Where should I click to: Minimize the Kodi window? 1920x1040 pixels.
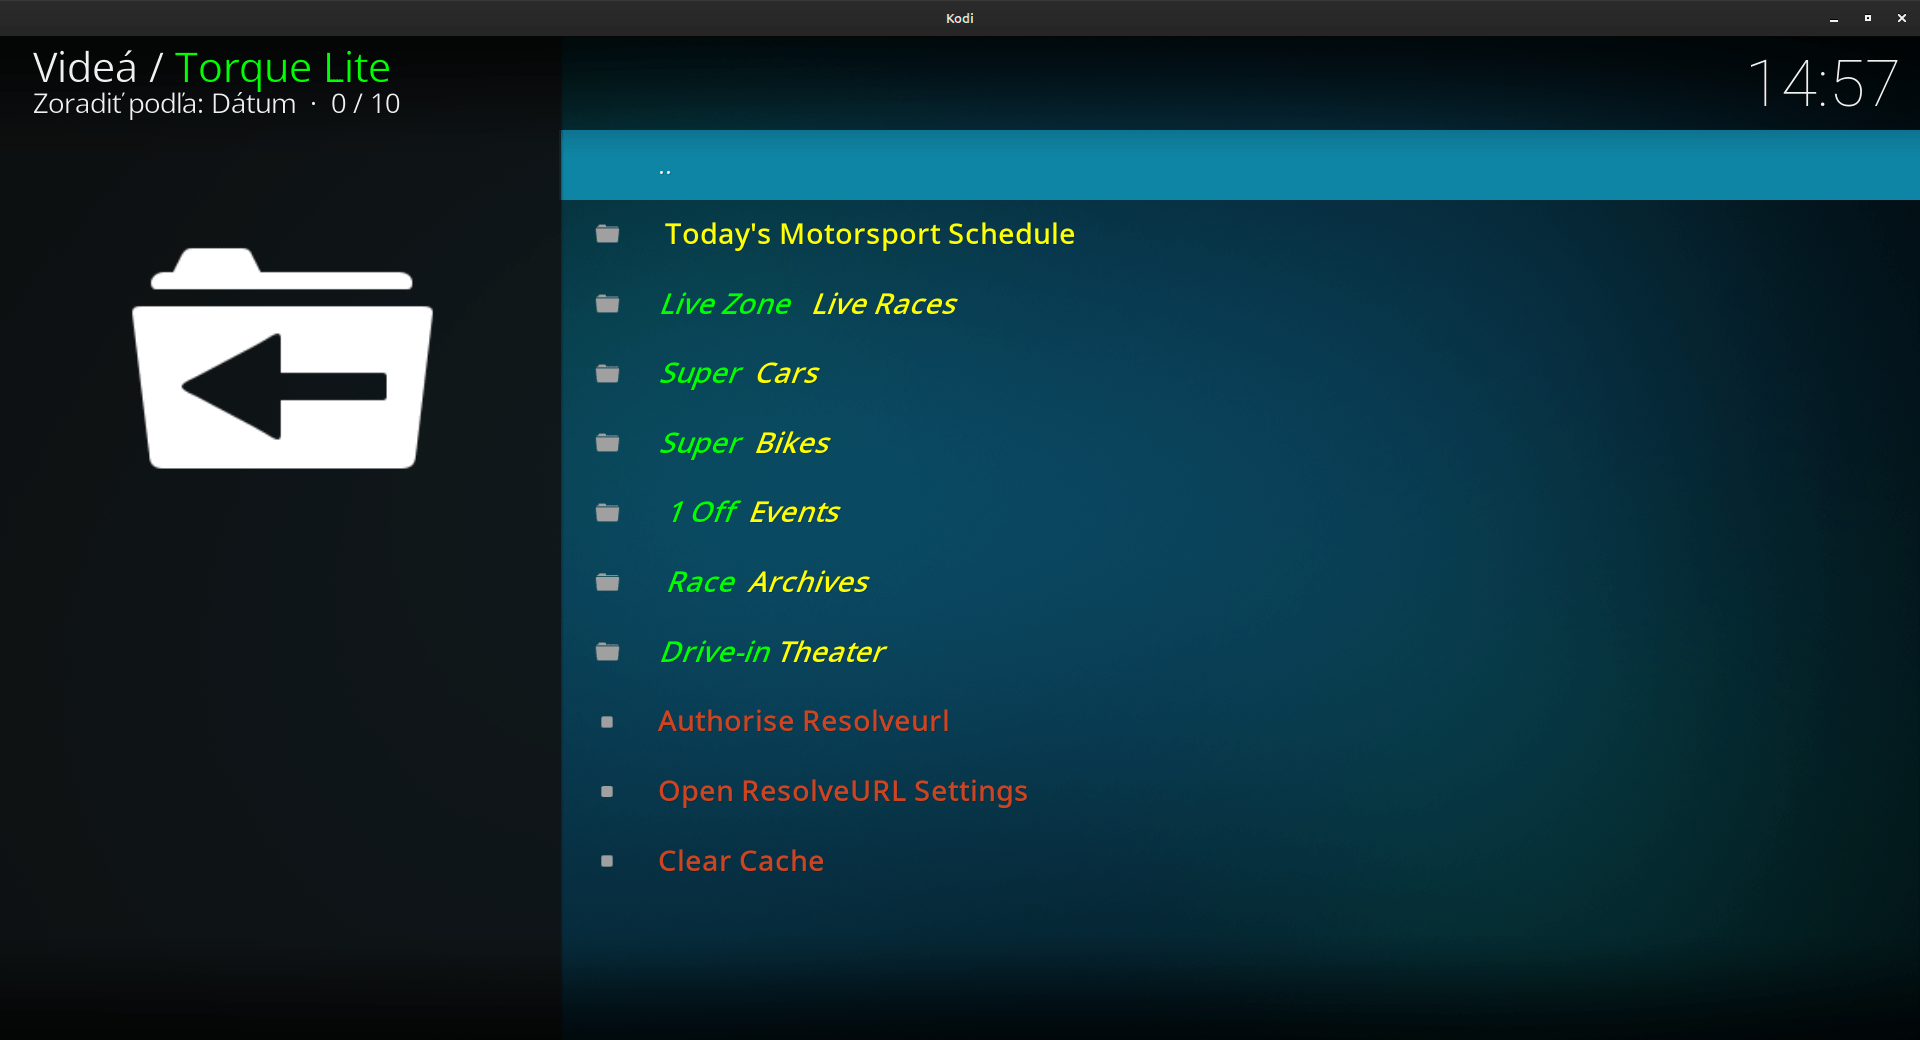[x=1834, y=18]
